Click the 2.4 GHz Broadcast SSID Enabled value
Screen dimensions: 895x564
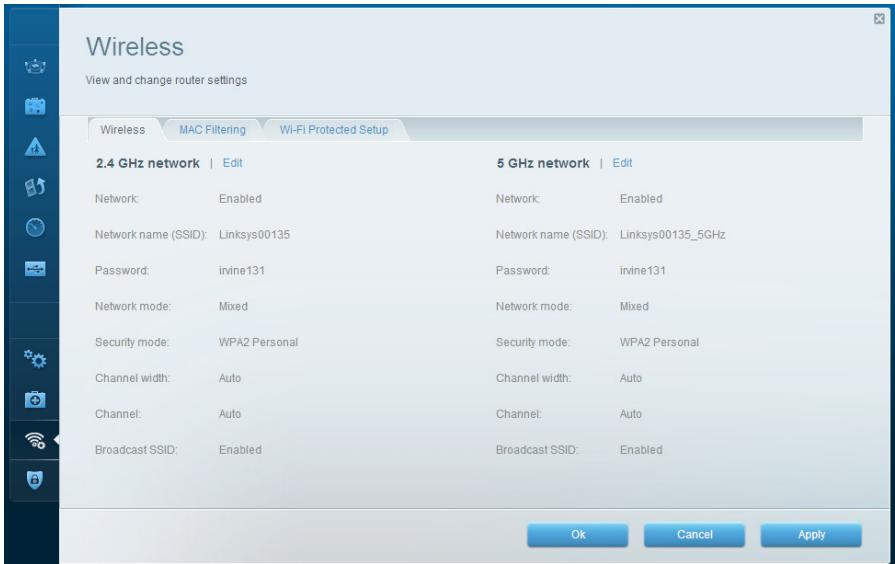pyautogui.click(x=240, y=450)
